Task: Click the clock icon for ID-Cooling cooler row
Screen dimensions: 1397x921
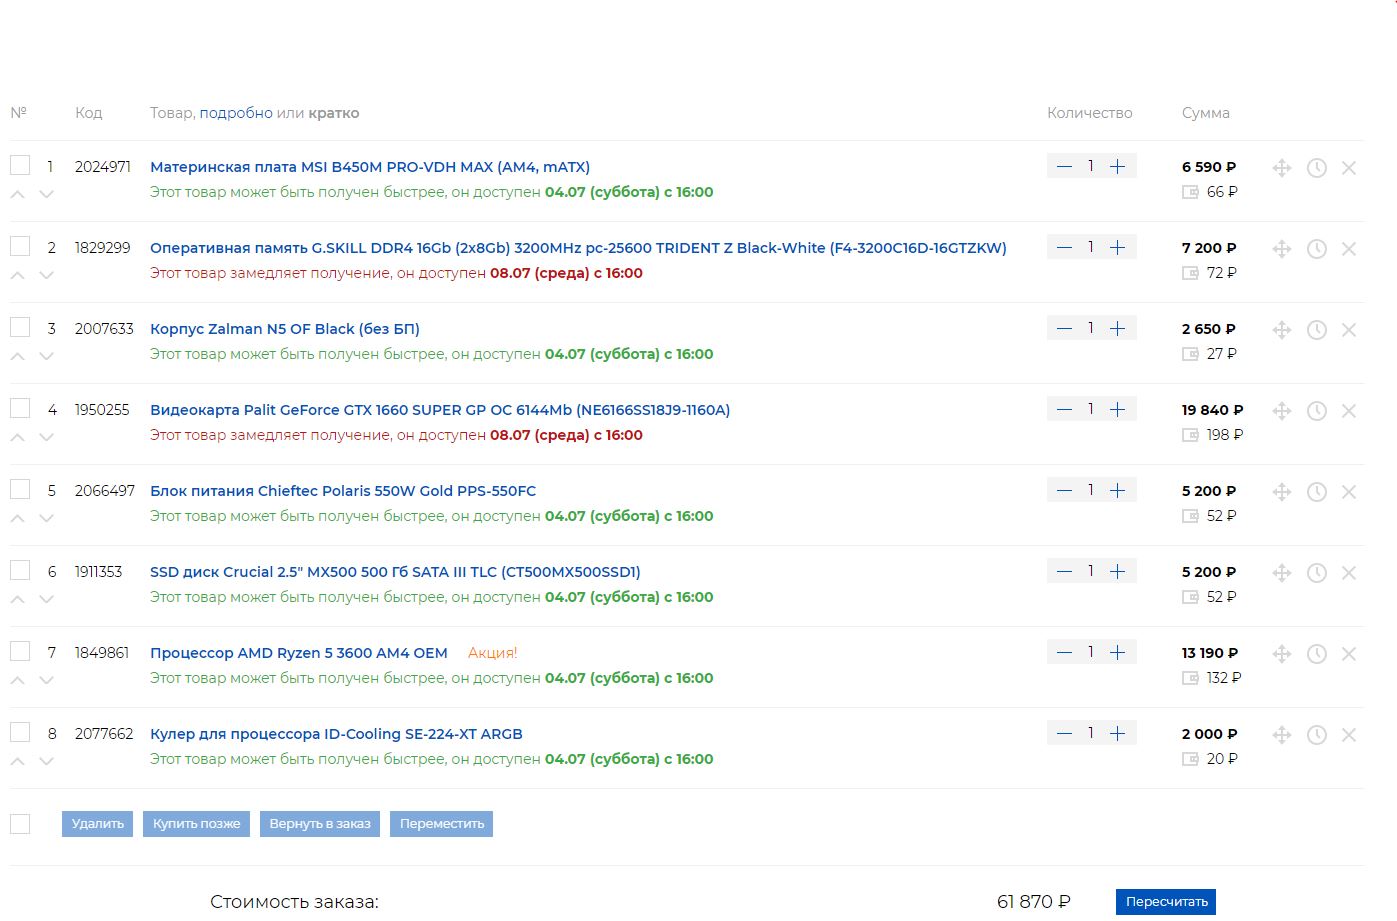Action: 1317,735
